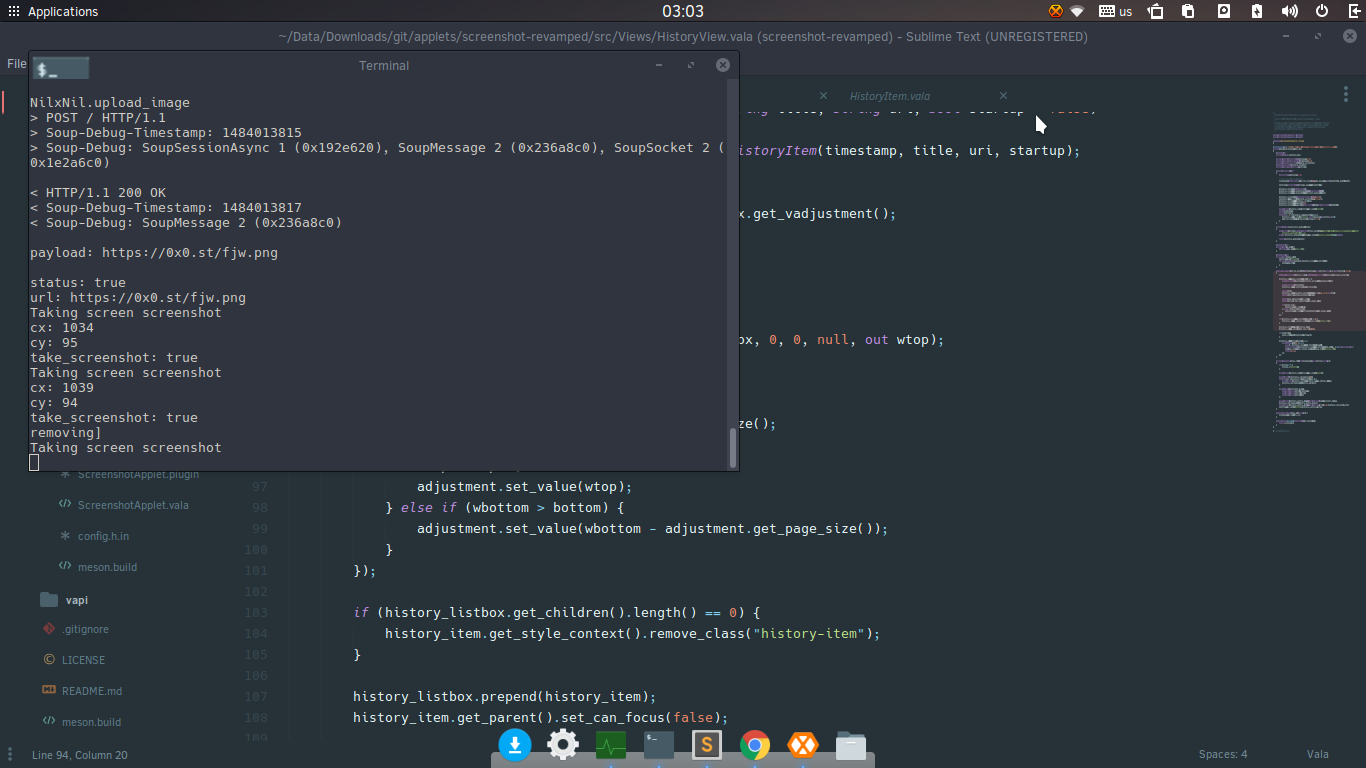Click the disk drive icon in the panel
The height and width of the screenshot is (768, 1366).
[1224, 11]
